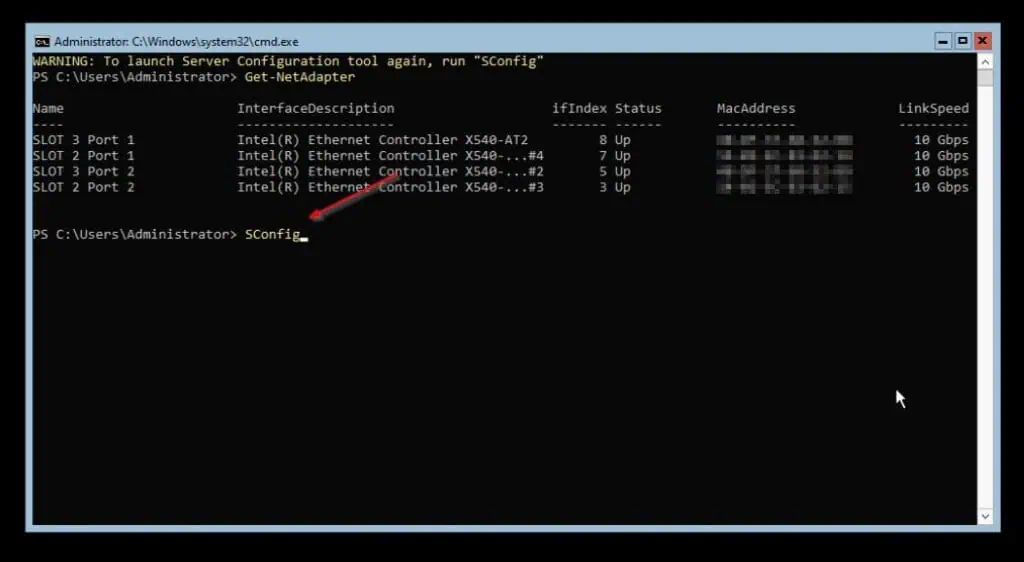Screen dimensions: 1024x562
Task: Click the Get-NetAdapter command text
Action: (299, 77)
